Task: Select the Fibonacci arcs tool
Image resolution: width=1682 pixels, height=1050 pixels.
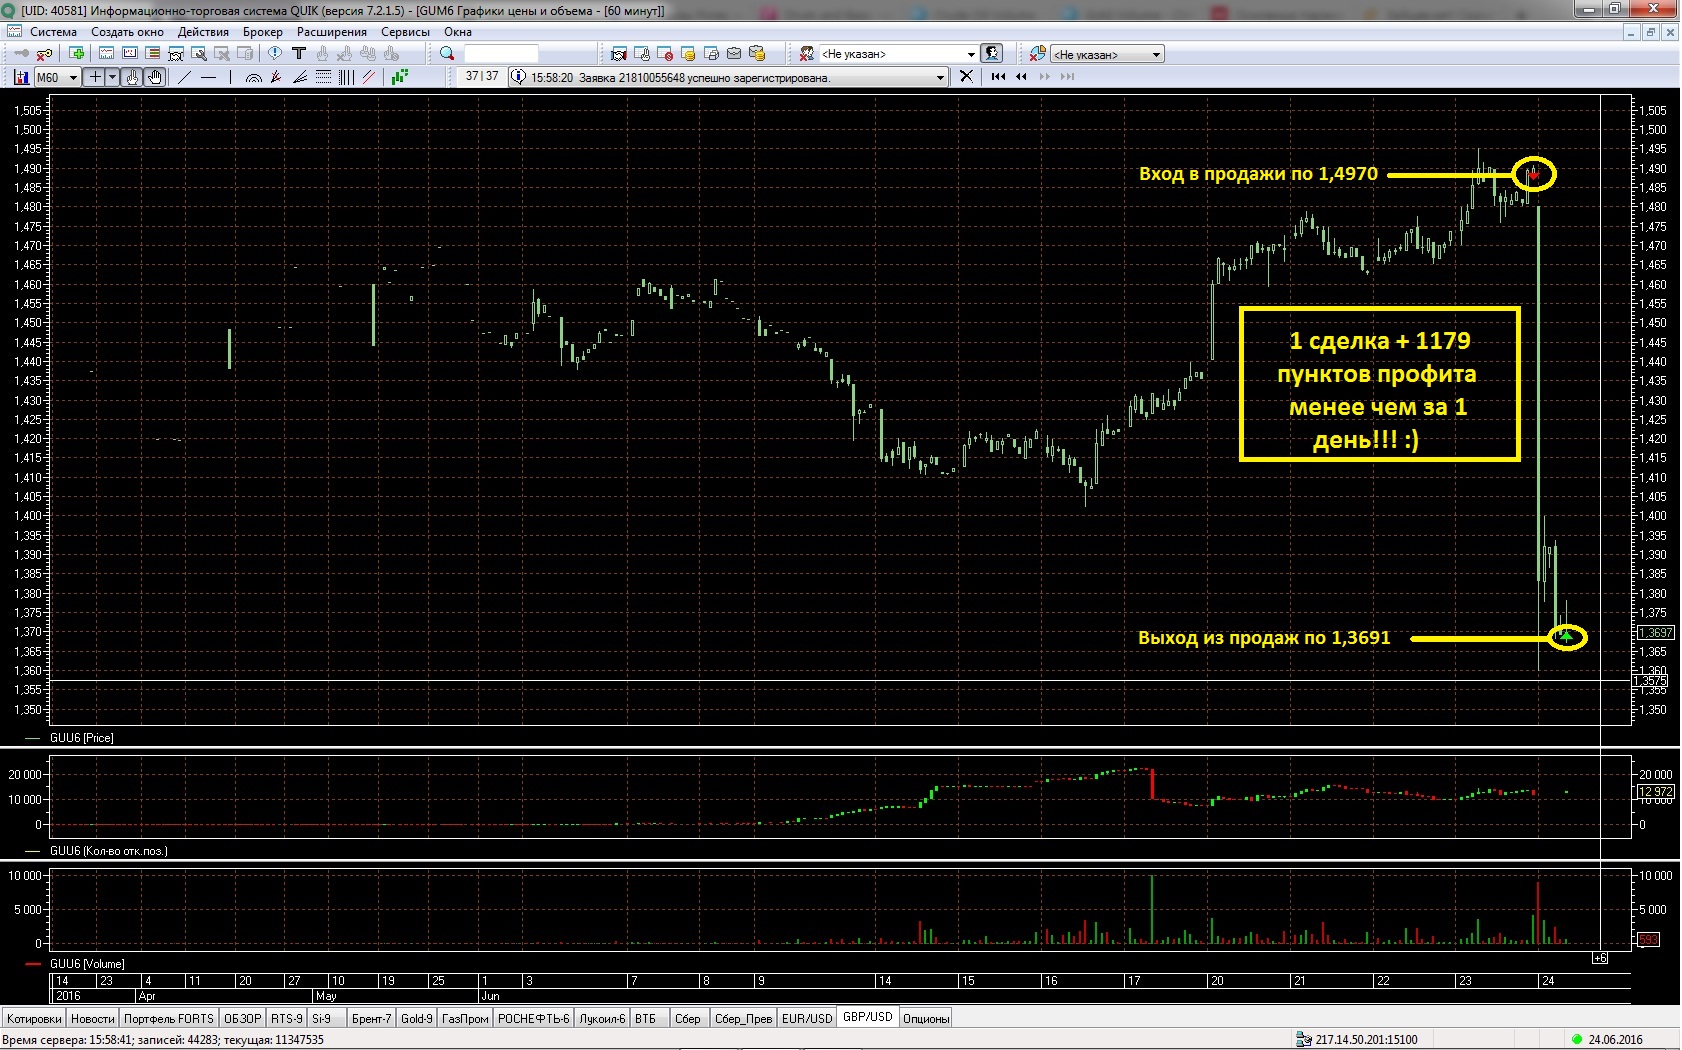Action: pyautogui.click(x=253, y=78)
